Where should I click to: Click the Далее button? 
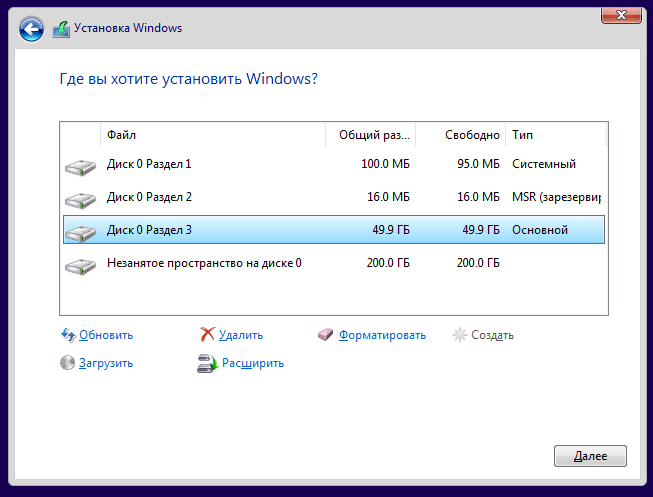click(x=590, y=456)
